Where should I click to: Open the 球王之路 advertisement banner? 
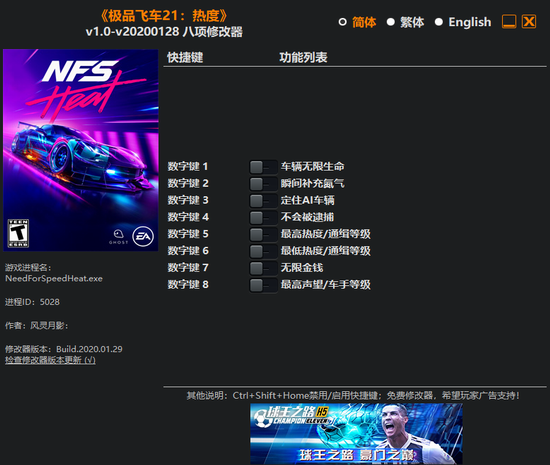click(356, 434)
